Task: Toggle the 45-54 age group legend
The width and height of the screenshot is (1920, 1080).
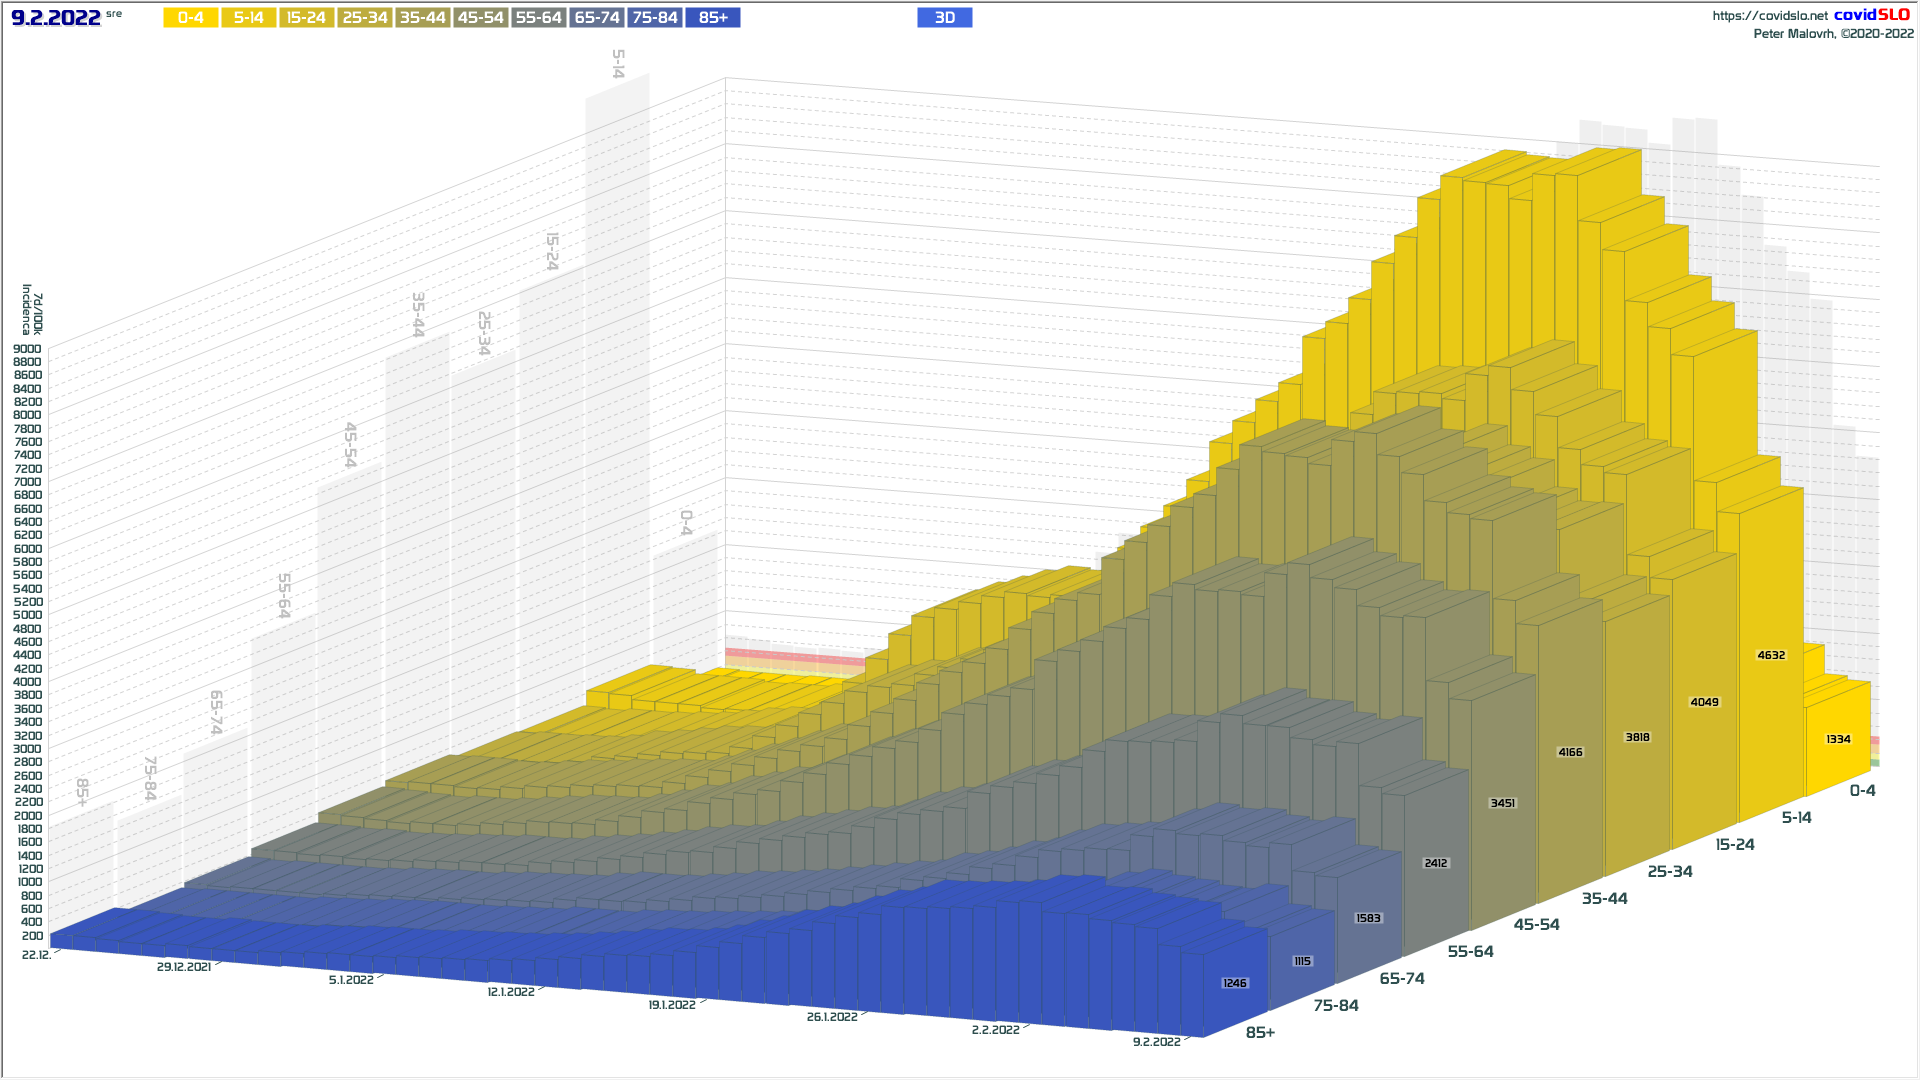Action: coord(480,18)
